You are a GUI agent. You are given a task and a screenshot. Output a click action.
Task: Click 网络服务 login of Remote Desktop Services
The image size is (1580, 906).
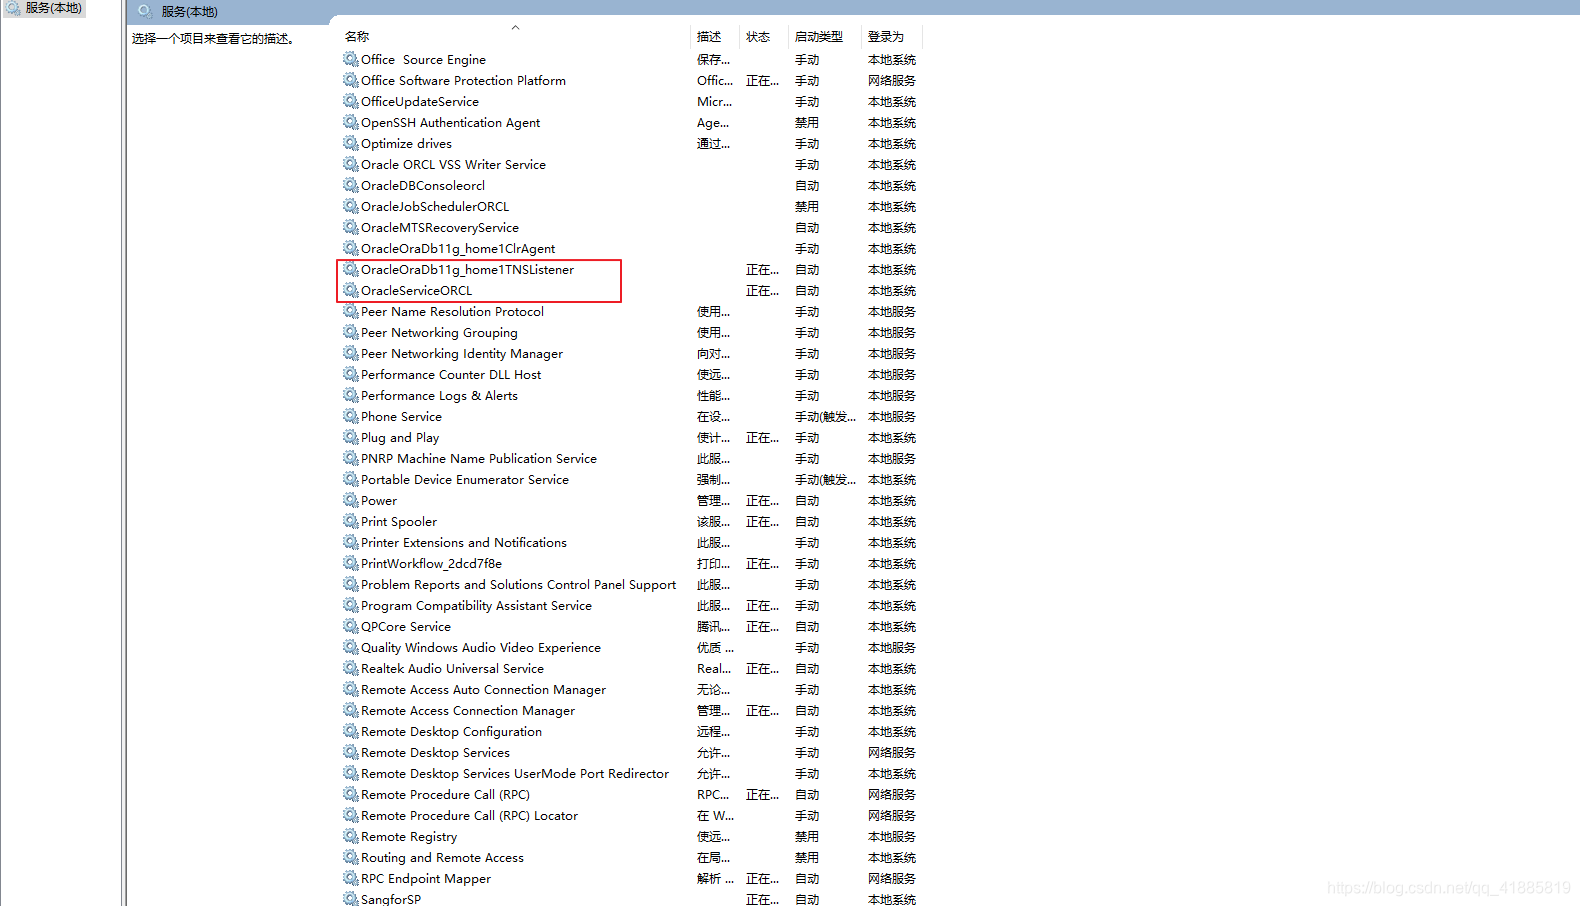pyautogui.click(x=892, y=752)
